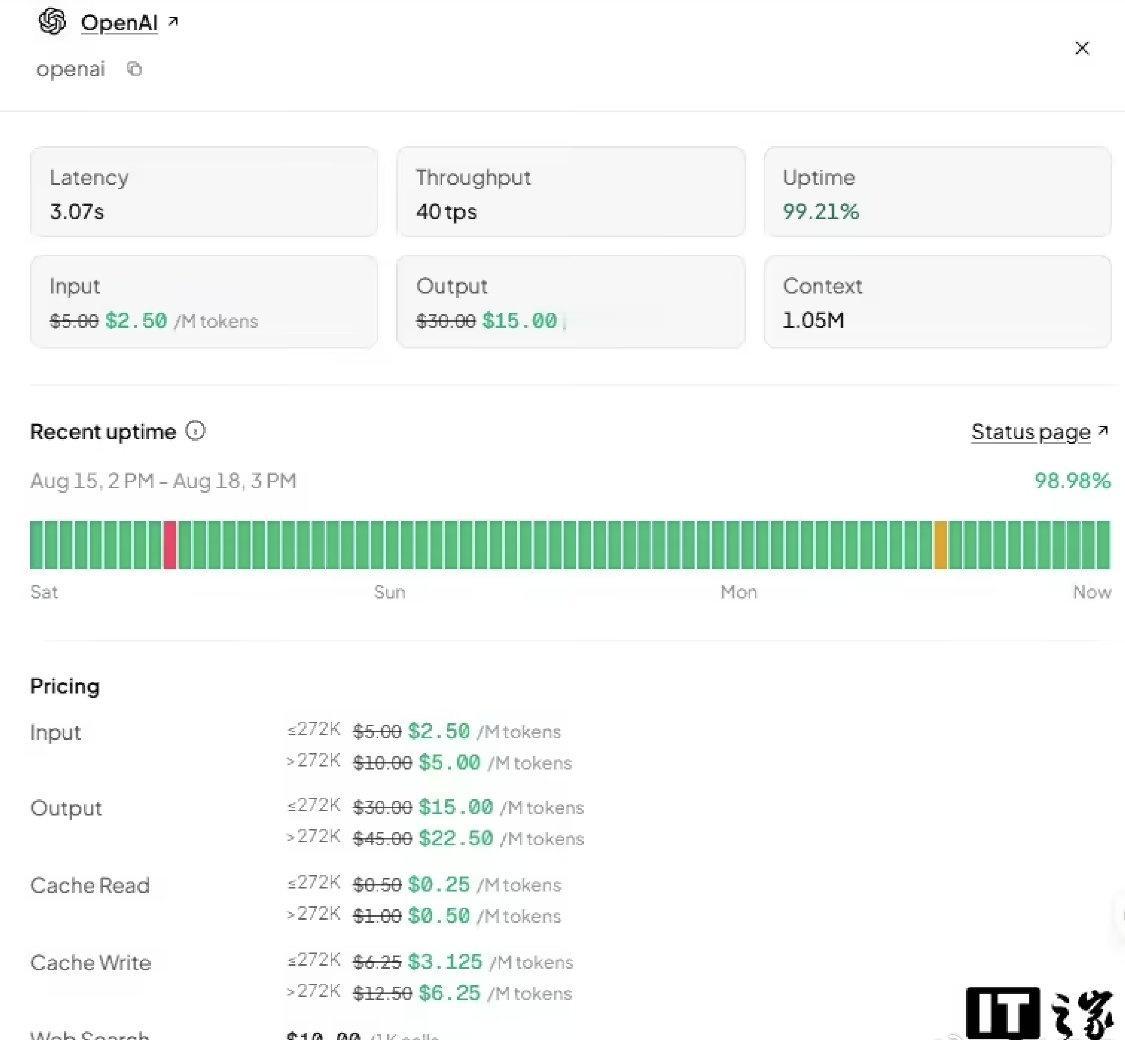Click the Pricing heading
The width and height of the screenshot is (1125, 1040).
coord(65,686)
